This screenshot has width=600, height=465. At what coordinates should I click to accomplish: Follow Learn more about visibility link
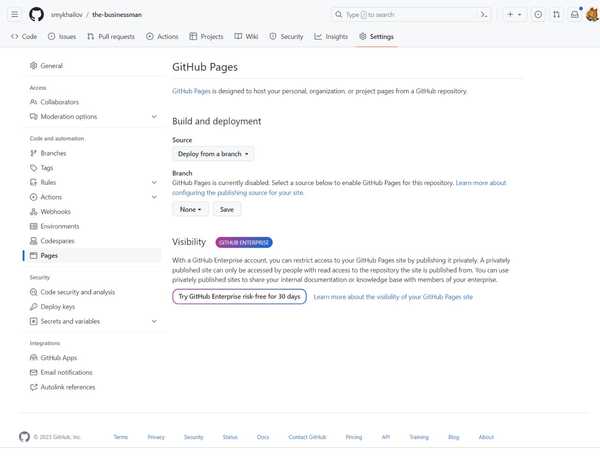coord(393,297)
